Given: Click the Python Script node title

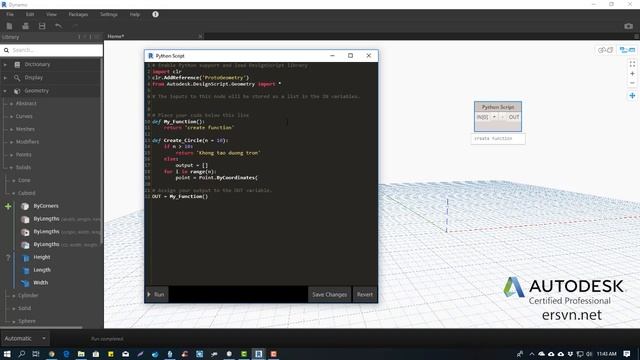Looking at the screenshot, I should (x=498, y=107).
